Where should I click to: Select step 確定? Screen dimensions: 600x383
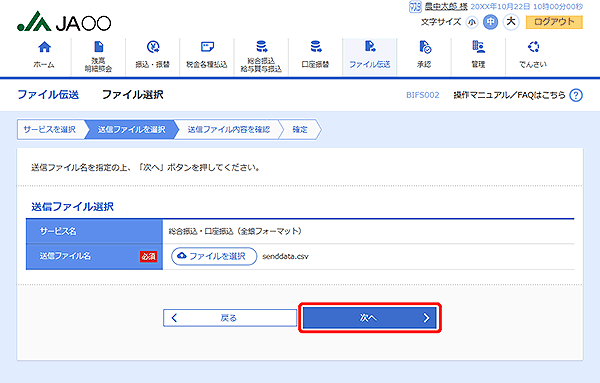pos(300,129)
